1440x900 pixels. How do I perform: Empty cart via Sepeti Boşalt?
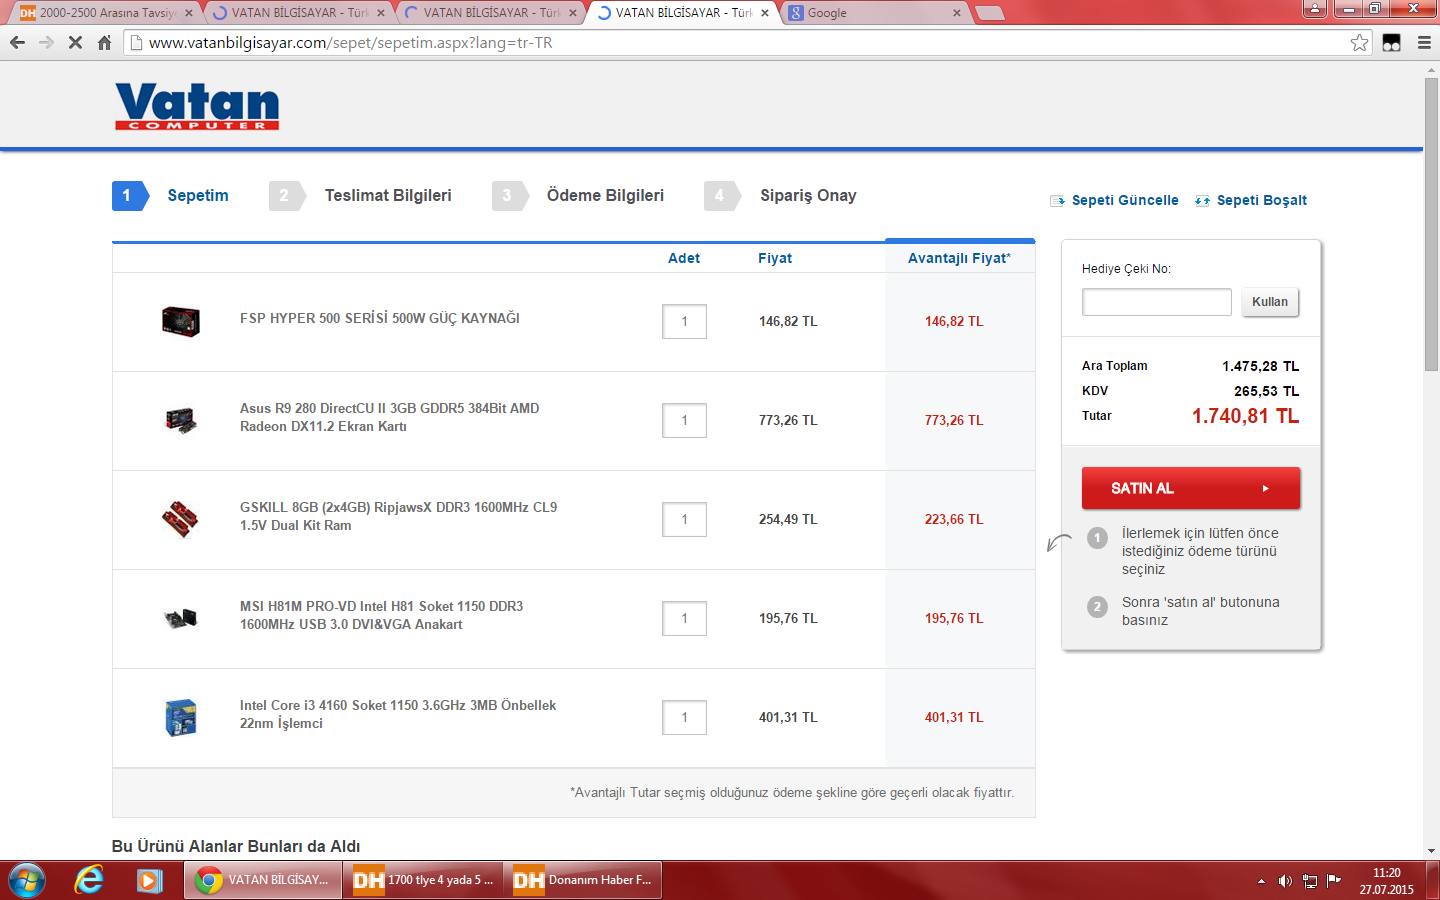1261,200
